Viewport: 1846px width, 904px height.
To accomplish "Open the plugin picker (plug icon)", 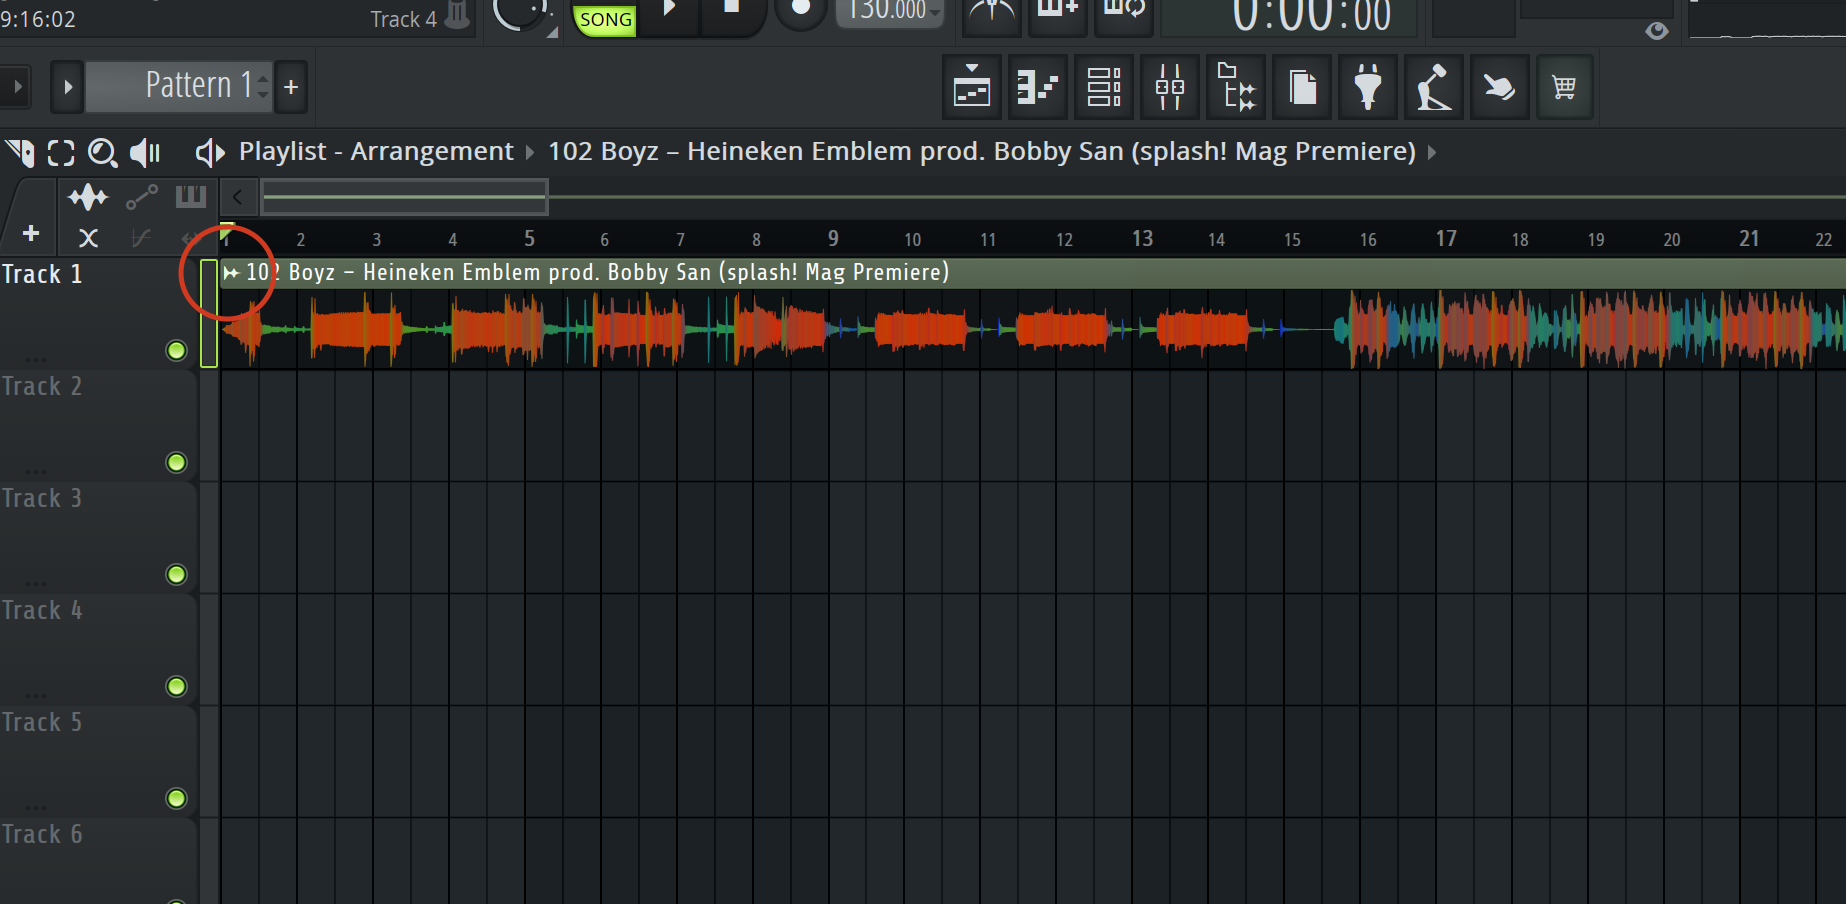I will coord(1368,88).
